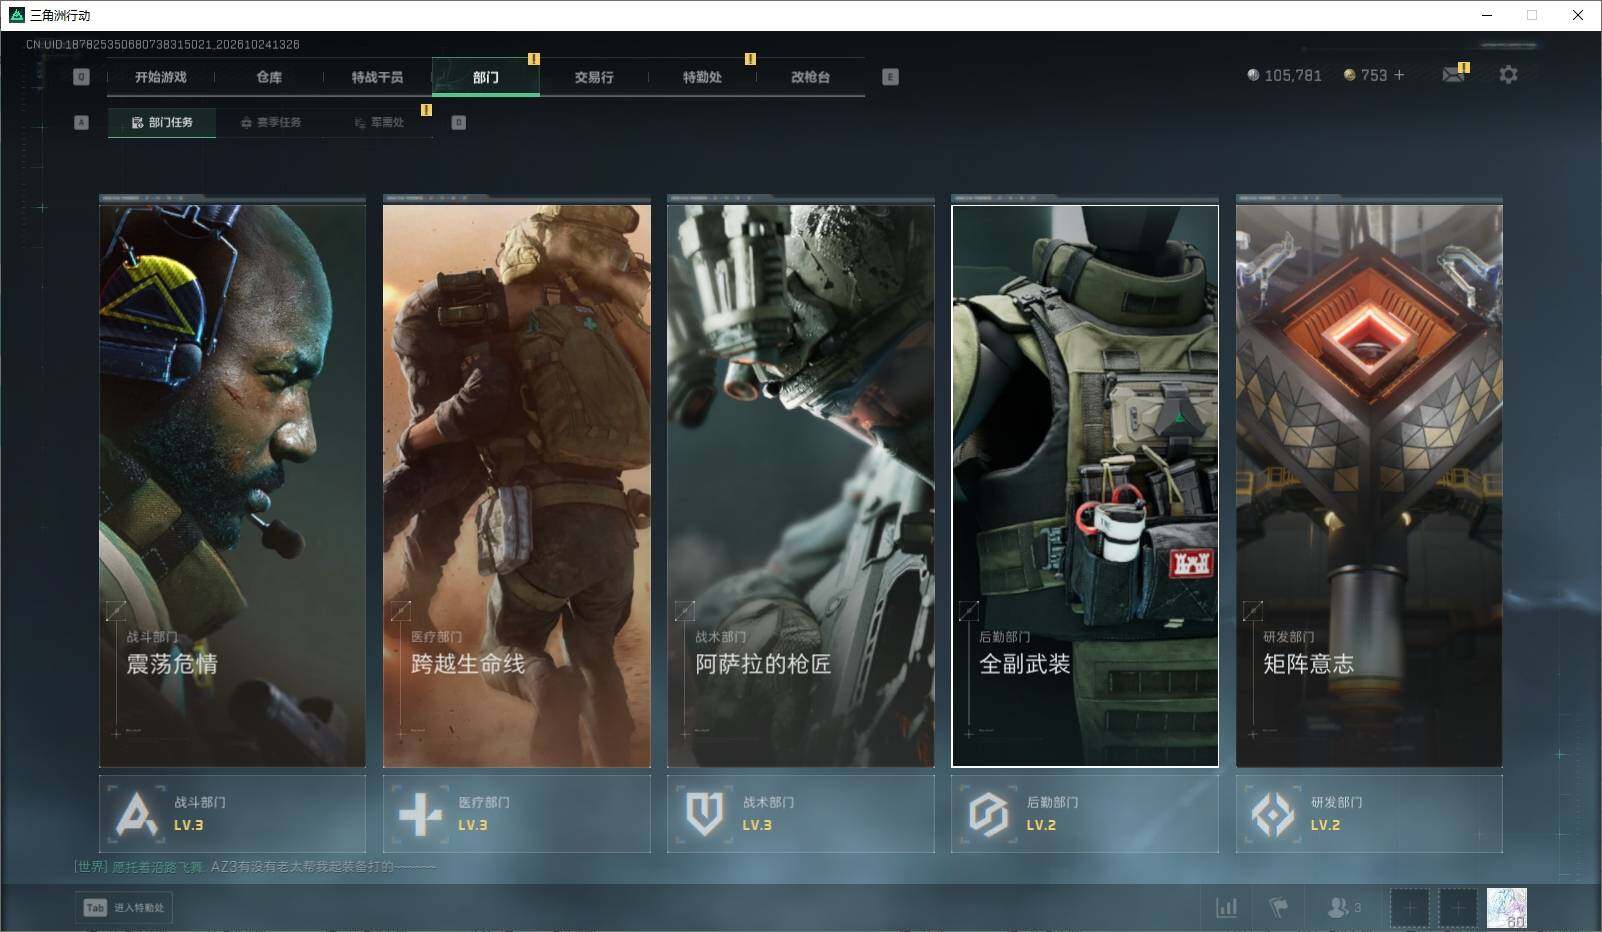Image resolution: width=1602 pixels, height=932 pixels.
Task: Click the Q key previous-tab icon
Action: coord(81,77)
